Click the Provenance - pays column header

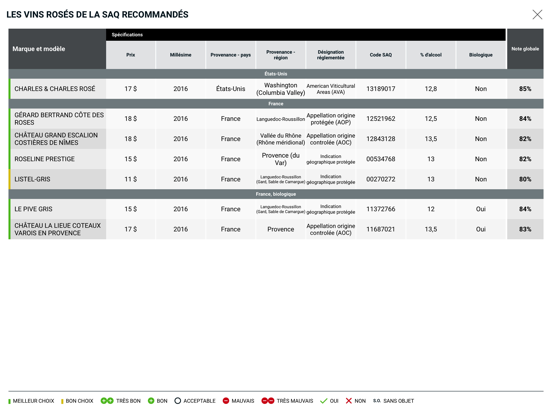click(x=231, y=55)
